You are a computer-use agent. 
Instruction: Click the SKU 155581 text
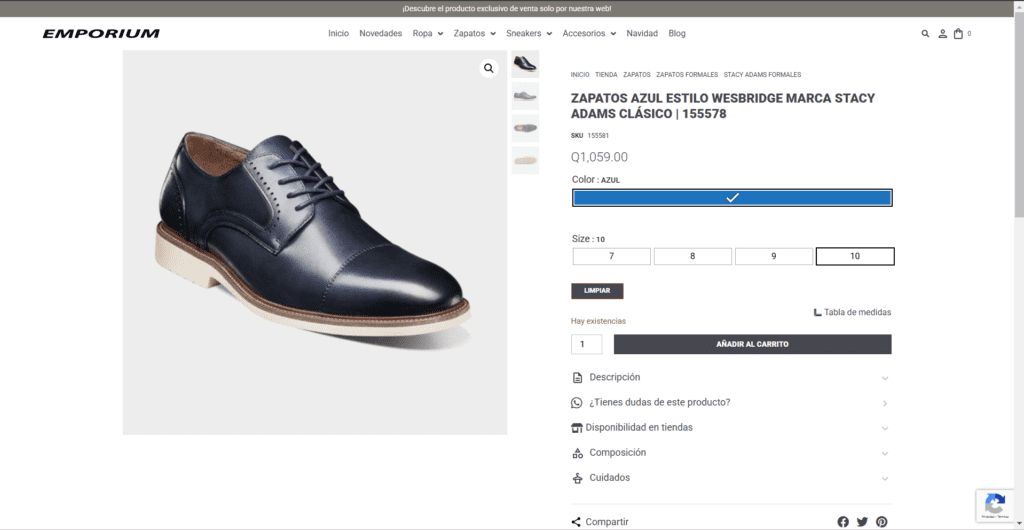[590, 136]
